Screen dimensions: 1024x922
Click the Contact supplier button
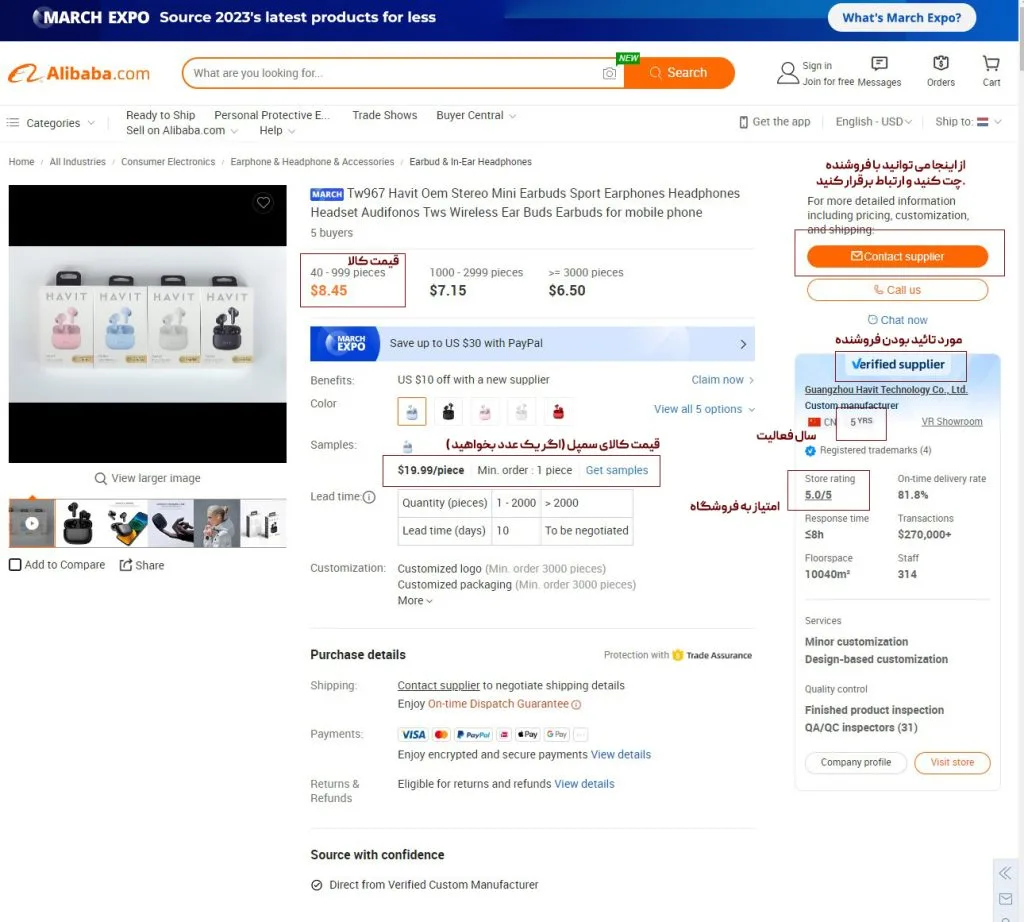pyautogui.click(x=897, y=257)
